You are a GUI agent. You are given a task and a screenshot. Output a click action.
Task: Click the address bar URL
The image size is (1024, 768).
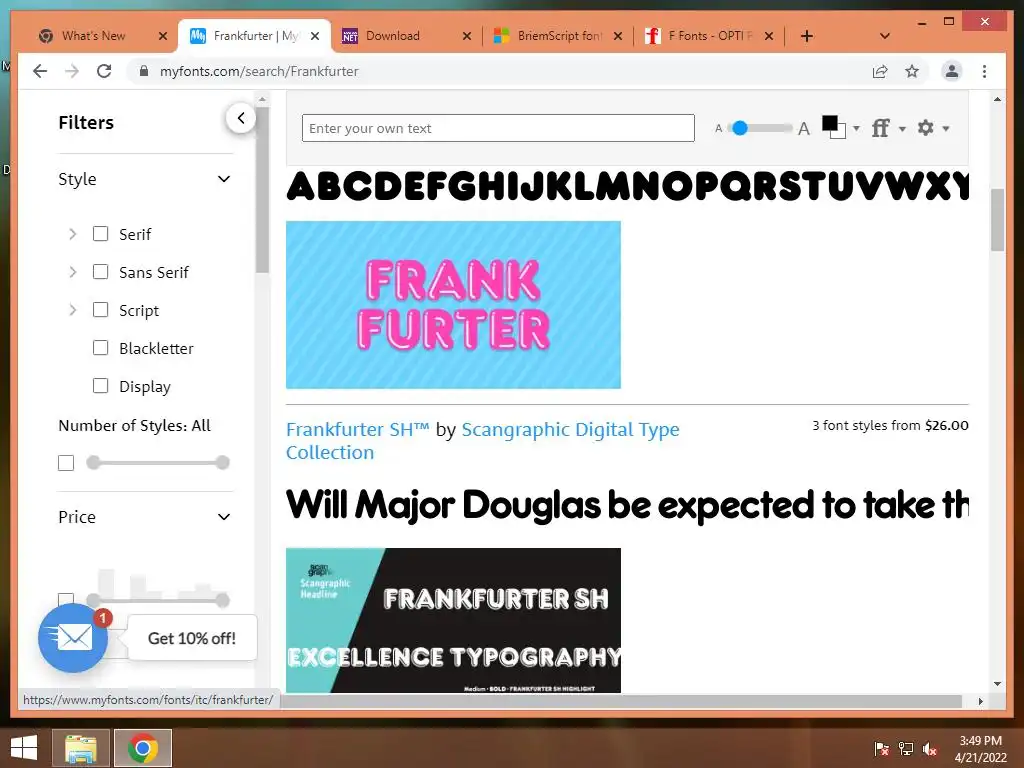[x=259, y=71]
